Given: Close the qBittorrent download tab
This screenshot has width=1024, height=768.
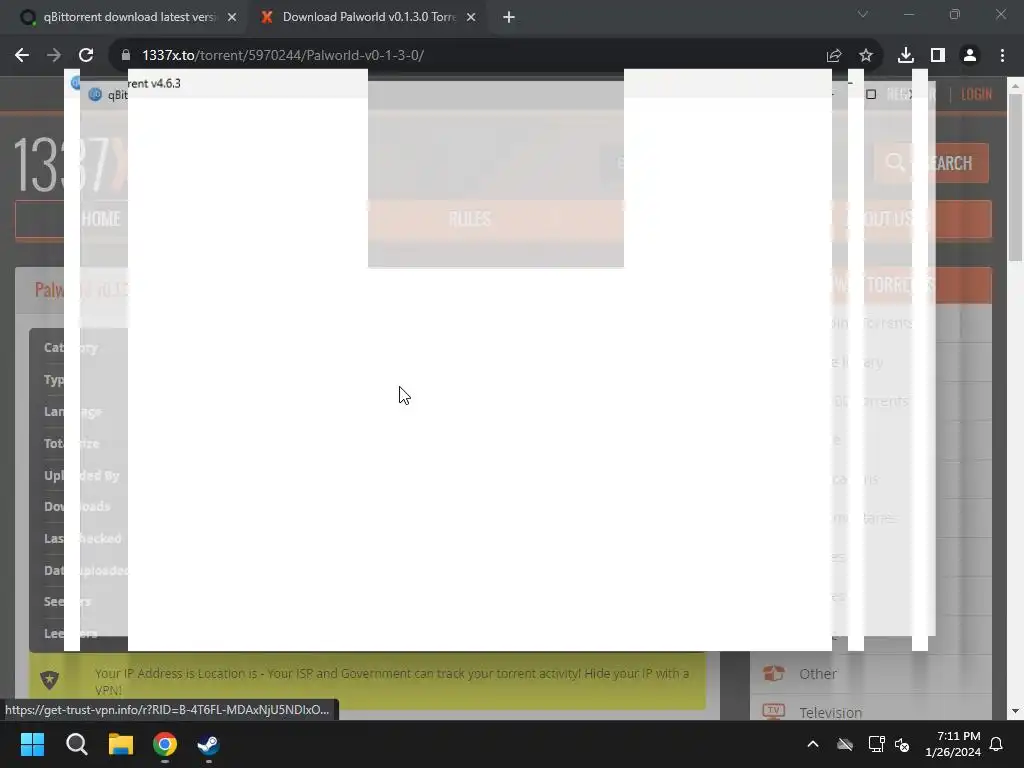Looking at the screenshot, I should [x=232, y=17].
